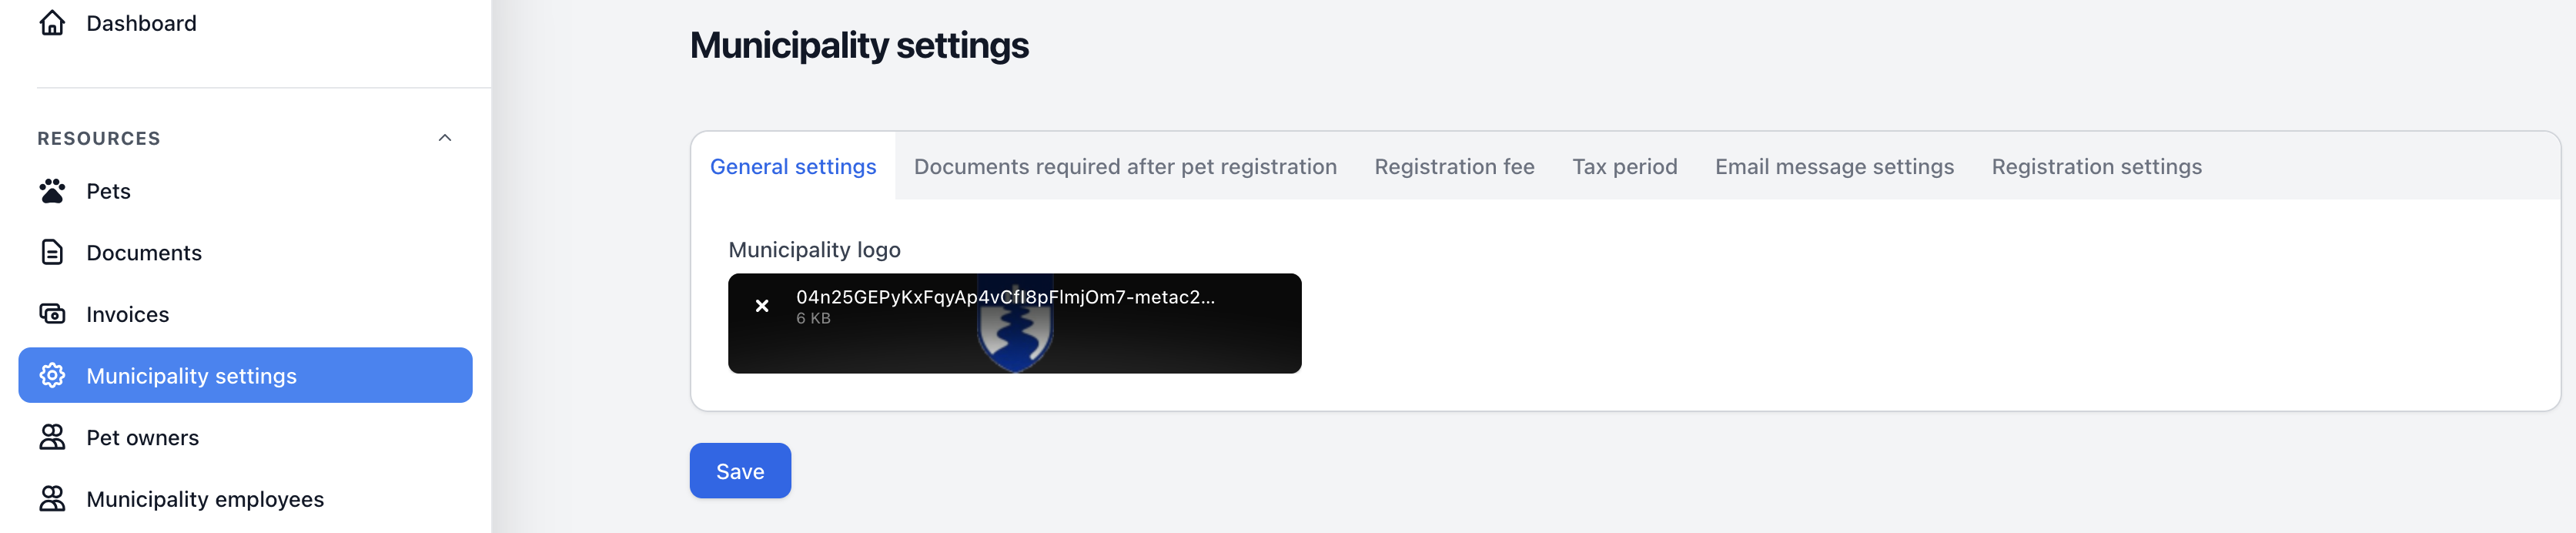
Task: Click the Pet owners people icon
Action: [52, 437]
